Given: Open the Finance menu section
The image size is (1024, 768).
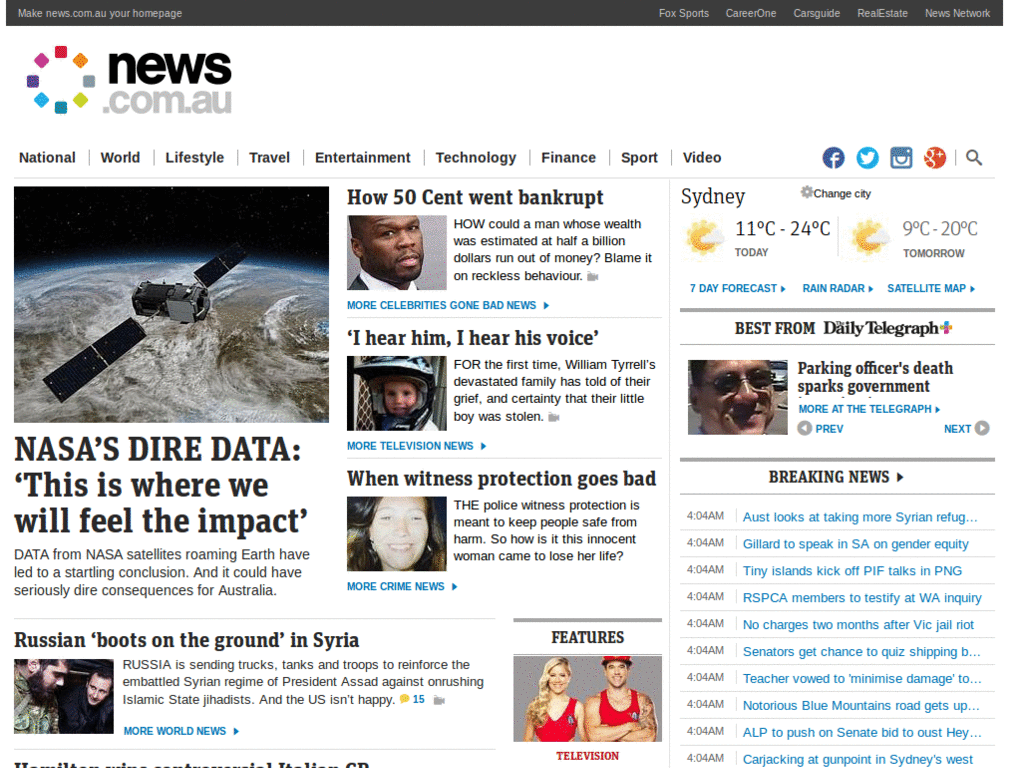Looking at the screenshot, I should pyautogui.click(x=568, y=157).
